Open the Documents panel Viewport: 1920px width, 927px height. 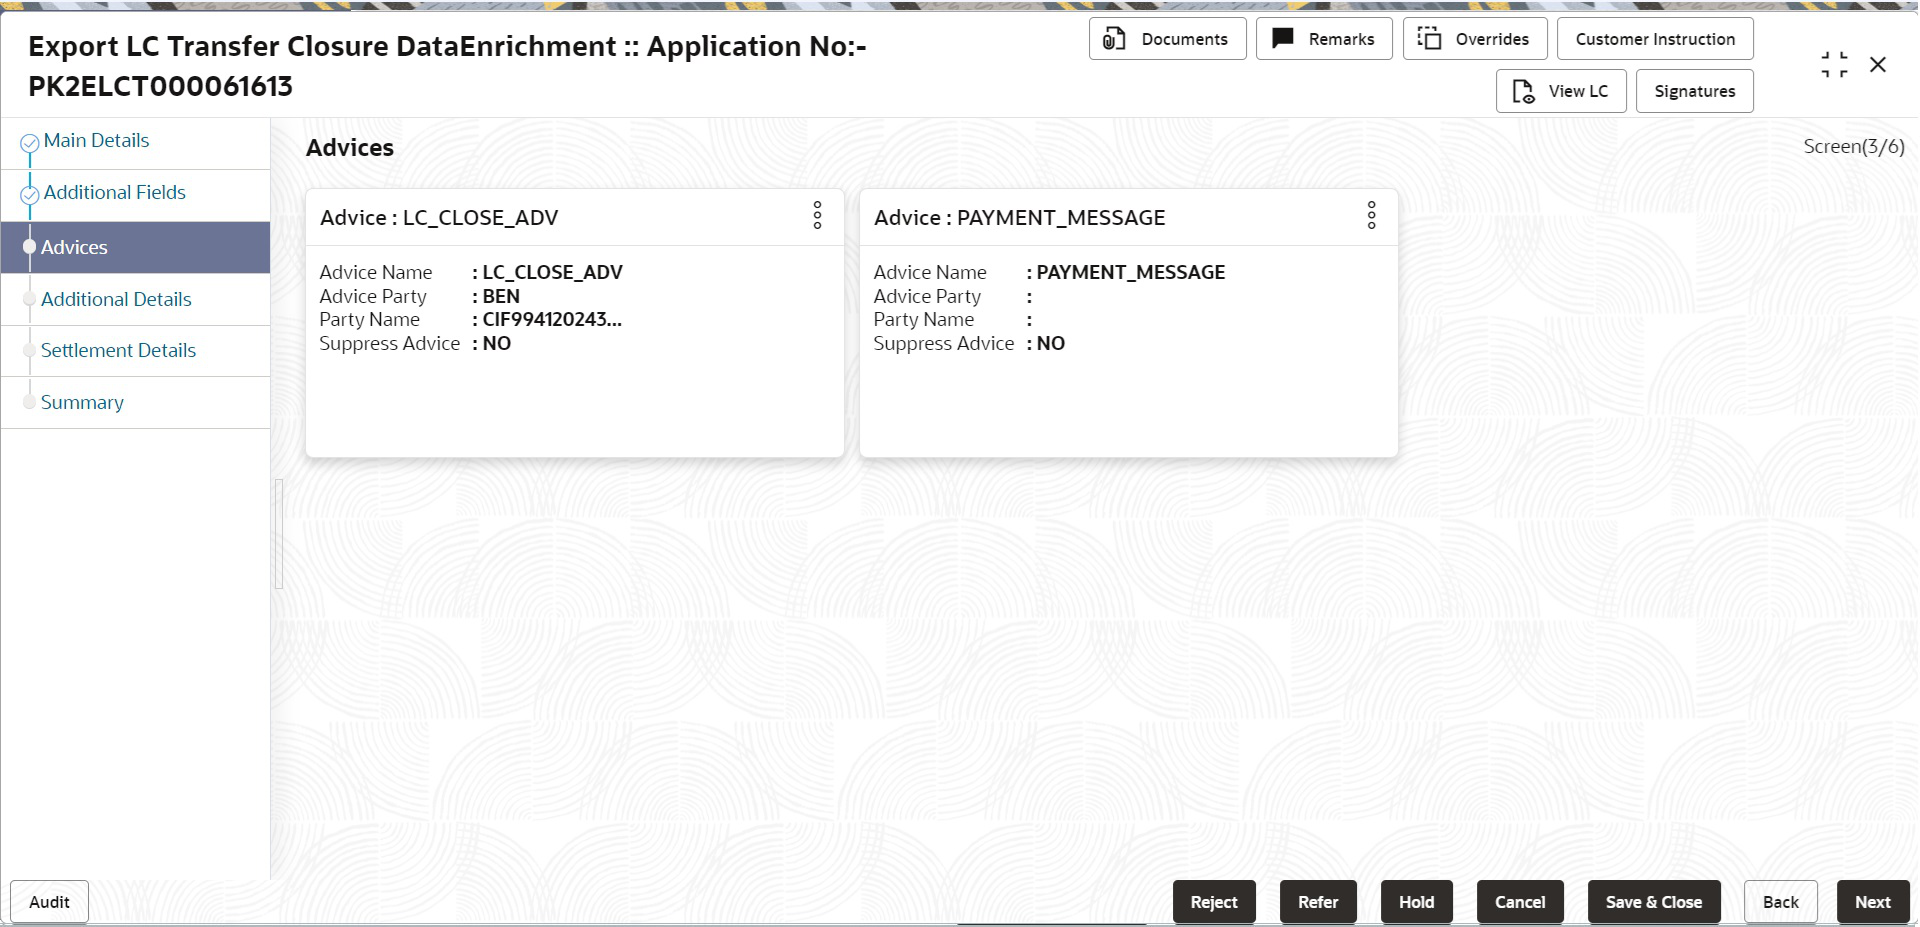click(x=1167, y=39)
